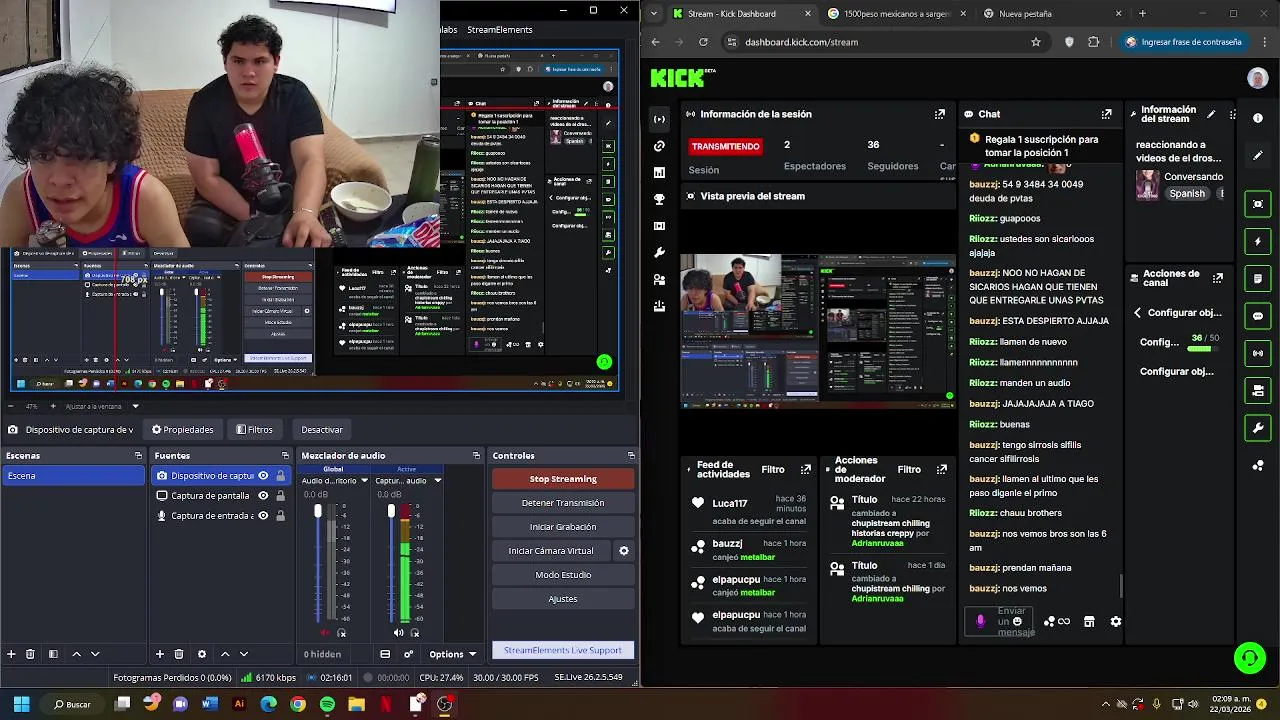Delete selected scene with trash icon

click(30, 654)
